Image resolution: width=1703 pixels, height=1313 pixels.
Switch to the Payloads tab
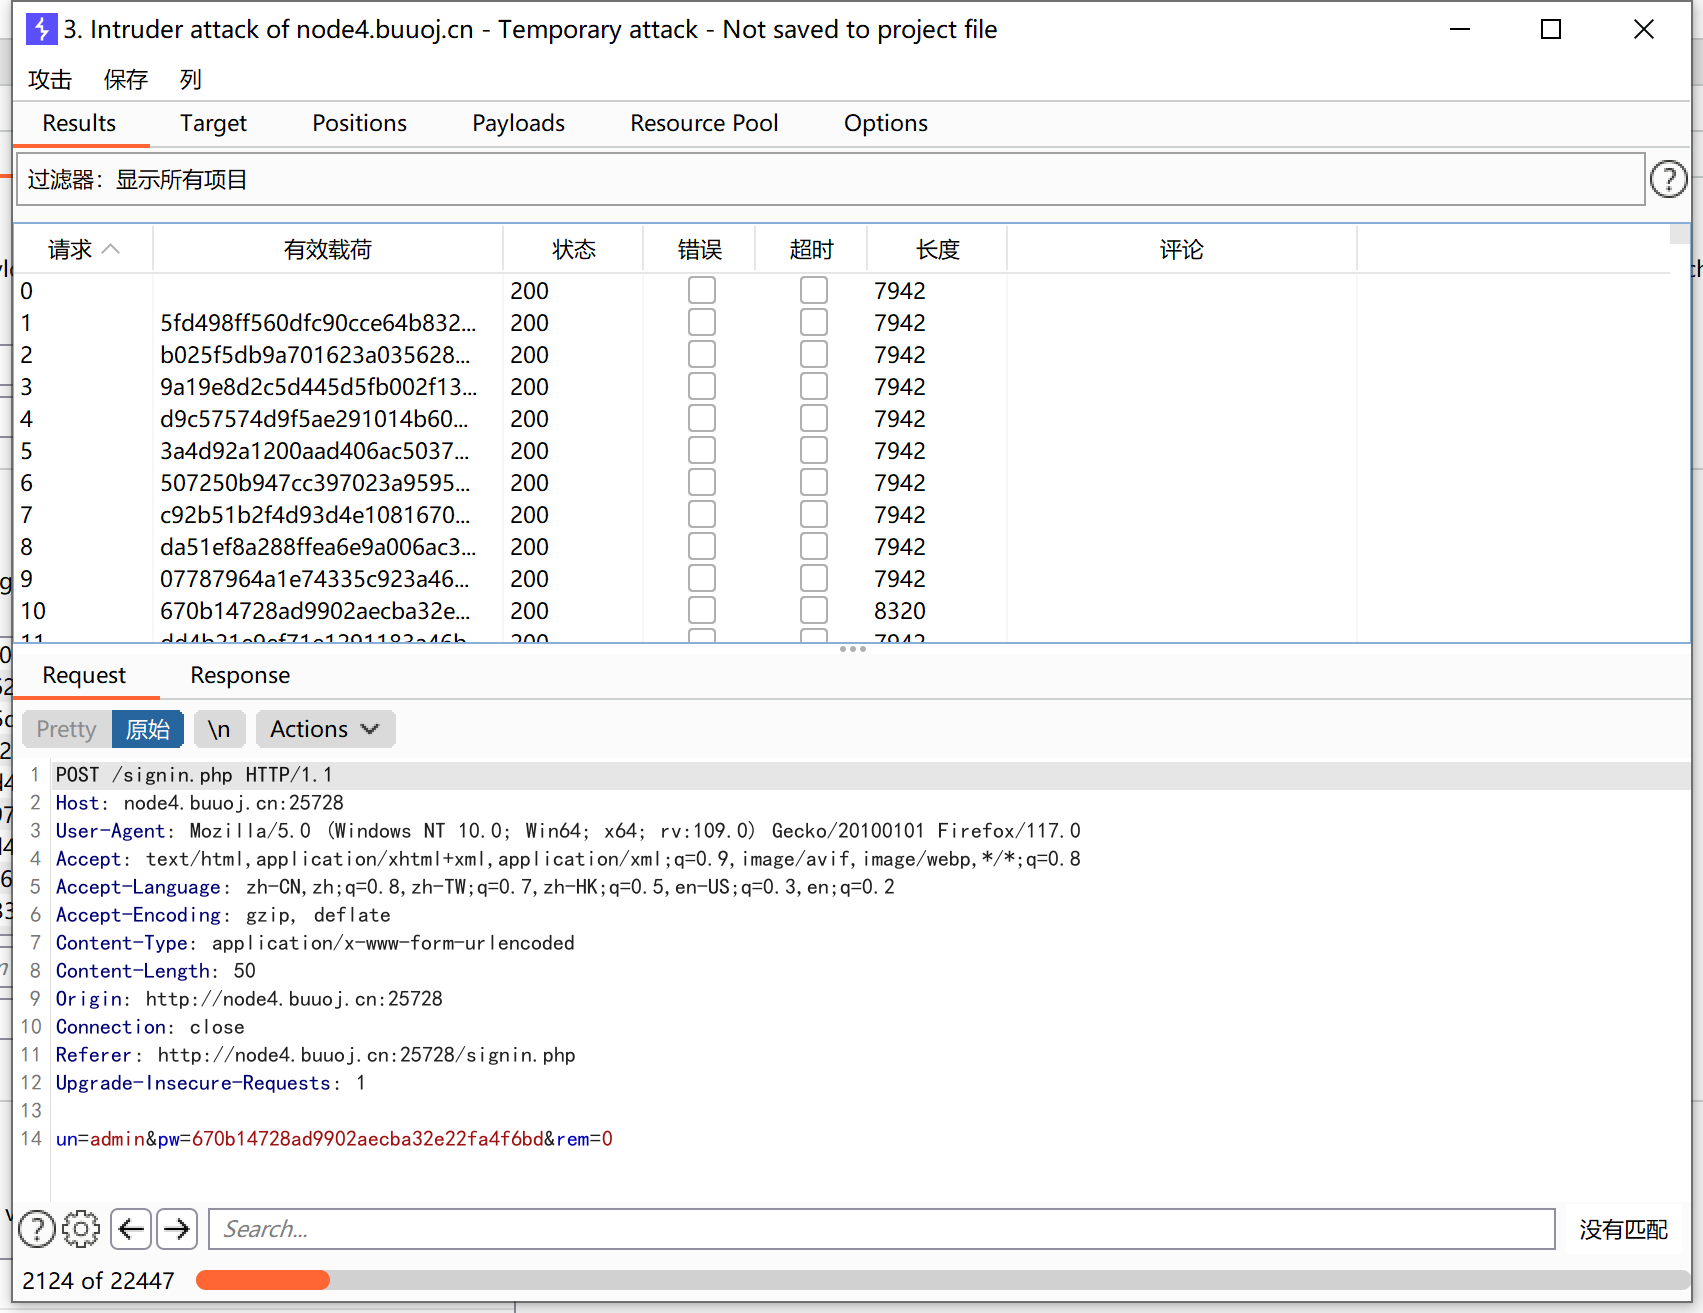pyautogui.click(x=518, y=123)
